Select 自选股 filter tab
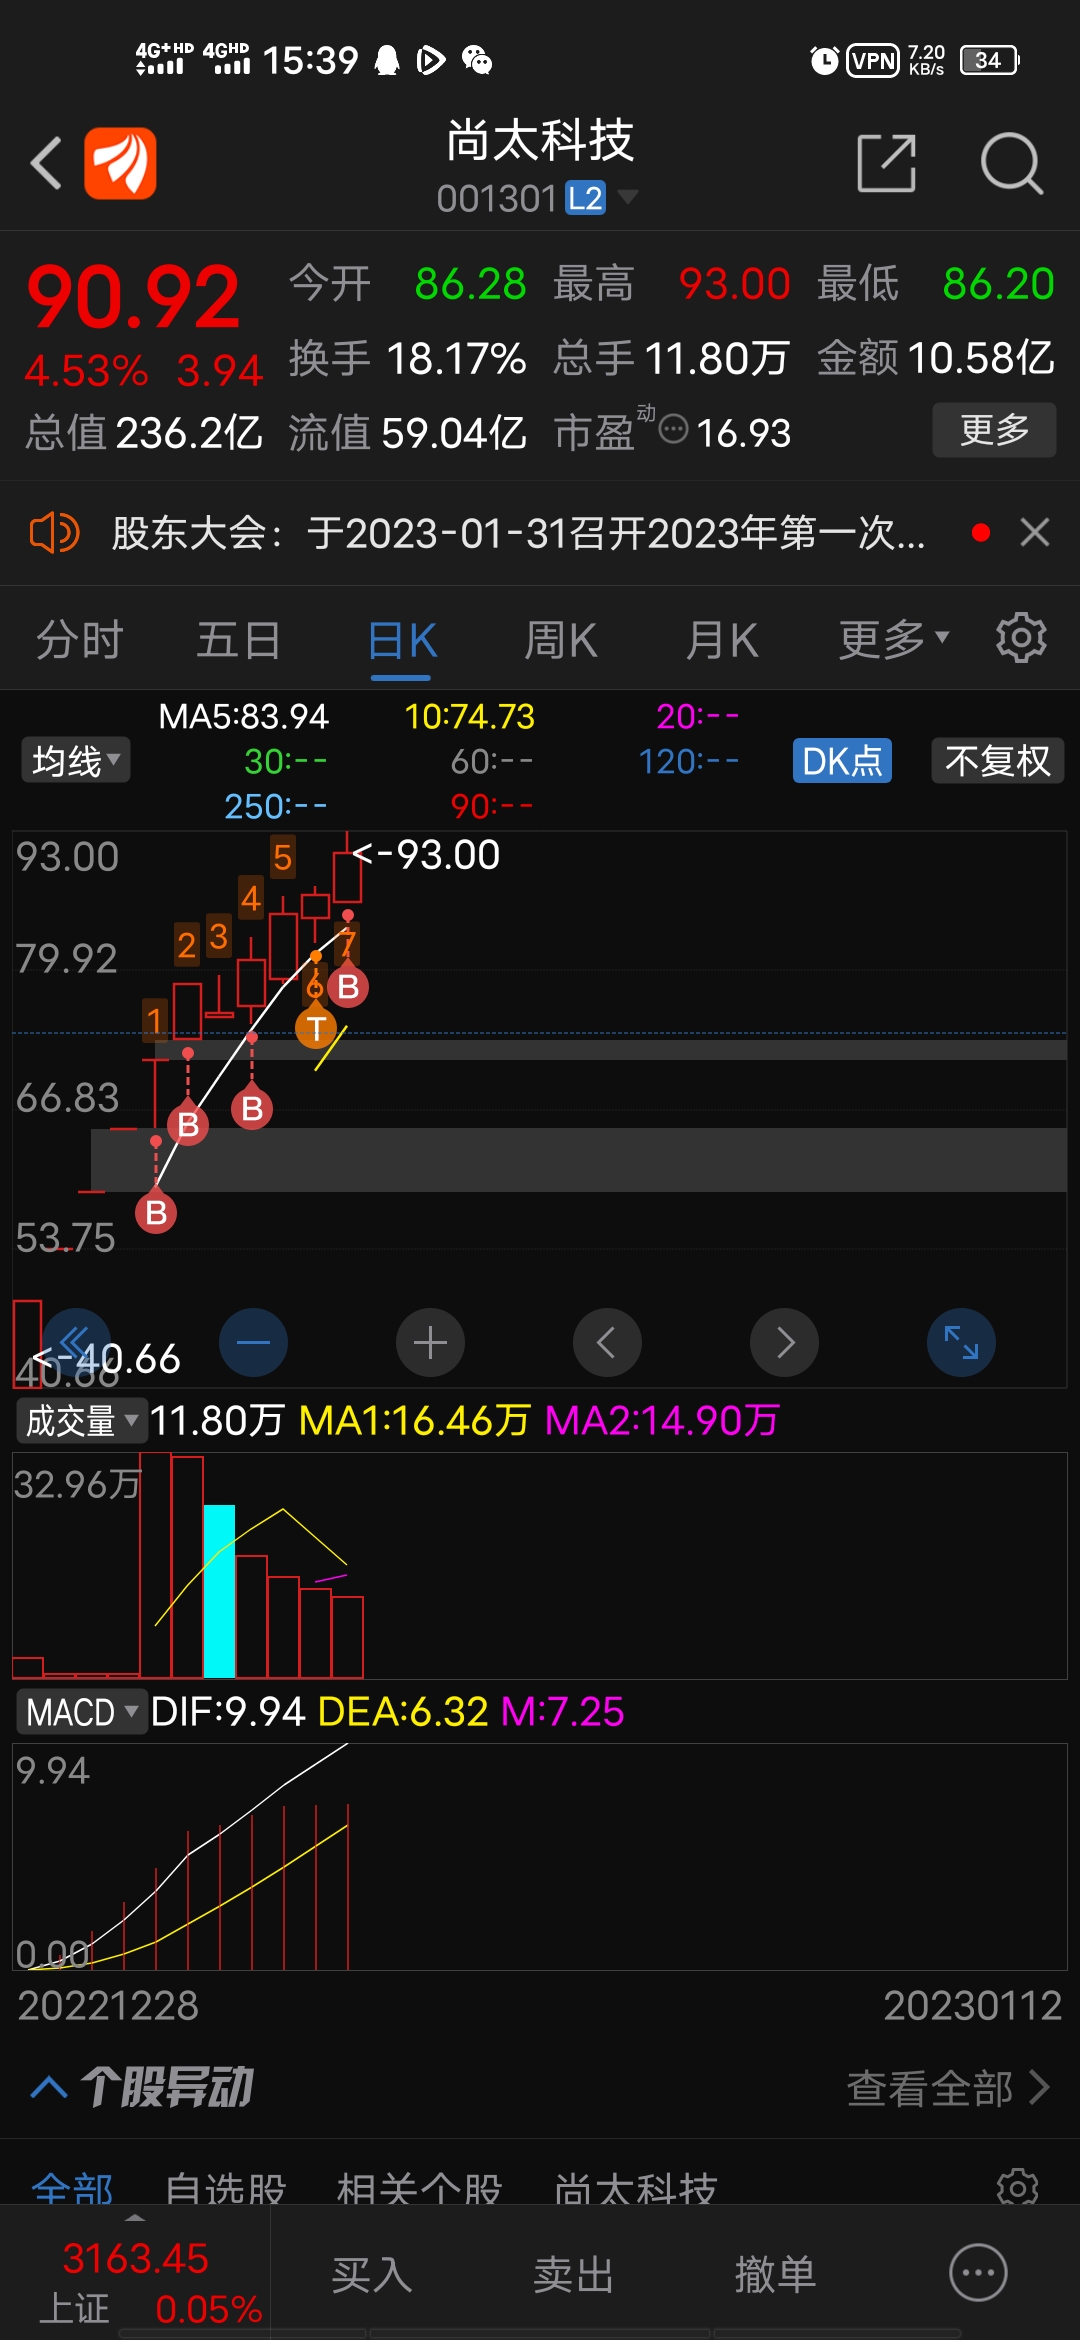The image size is (1080, 2340). (x=225, y=2190)
